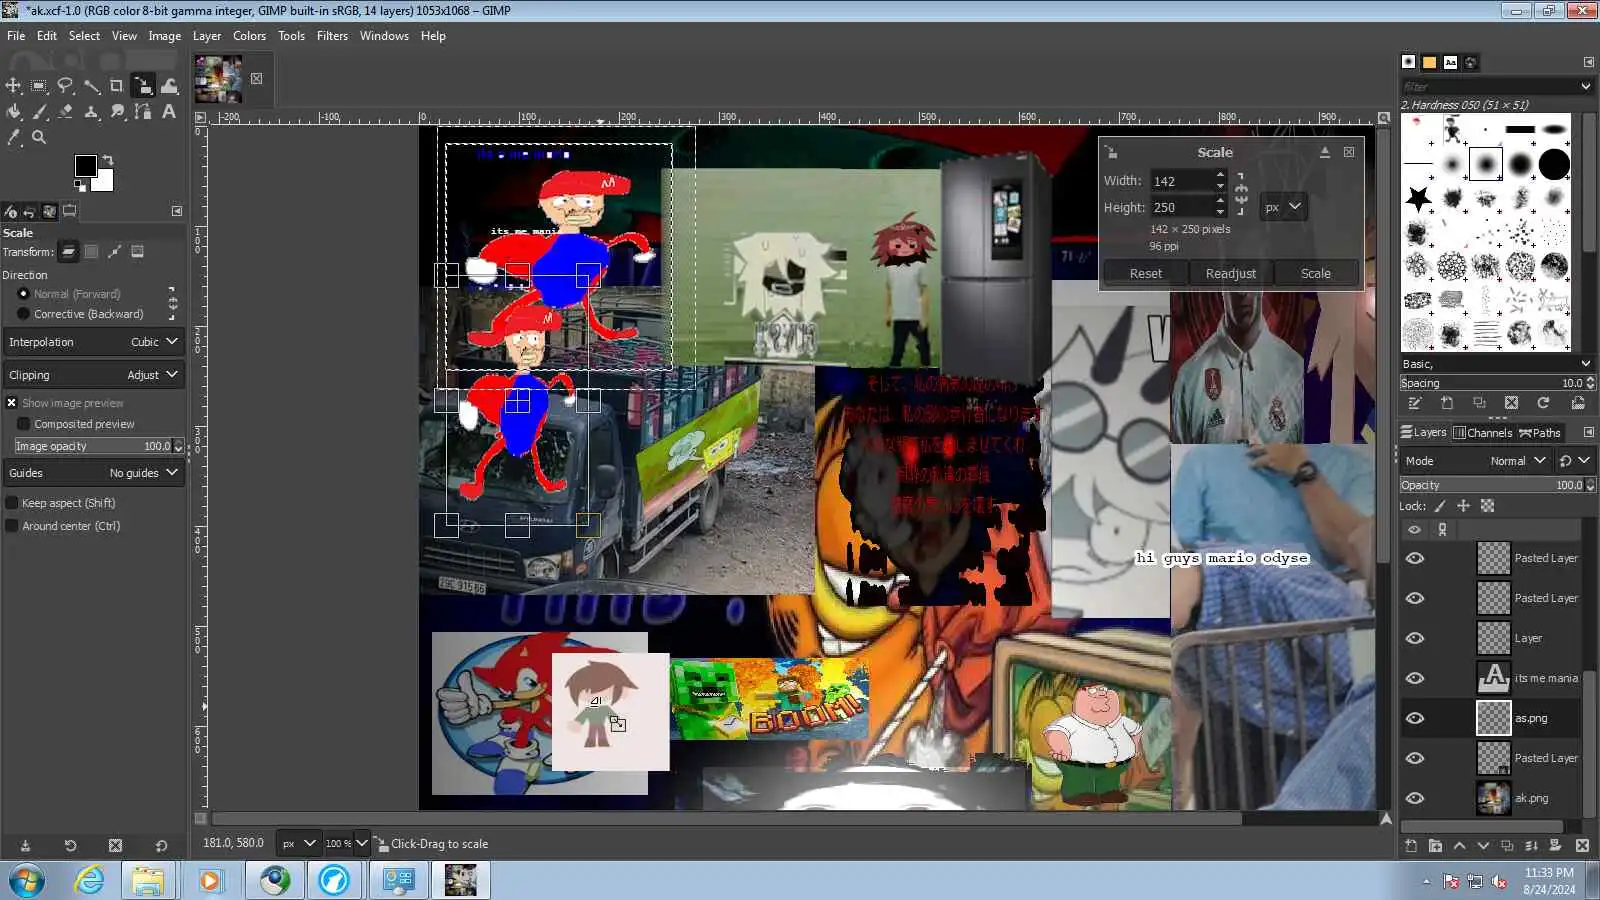Create a new layer group
Image resolution: width=1600 pixels, height=900 pixels.
(x=1435, y=846)
